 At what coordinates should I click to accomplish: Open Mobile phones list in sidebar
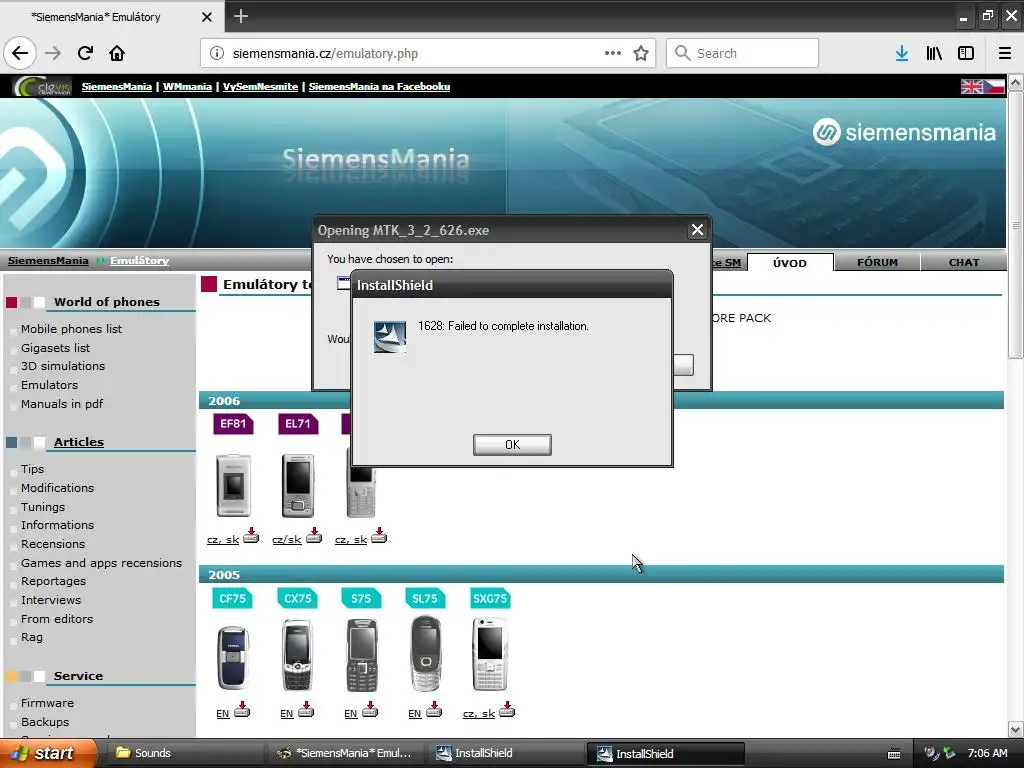pos(71,329)
